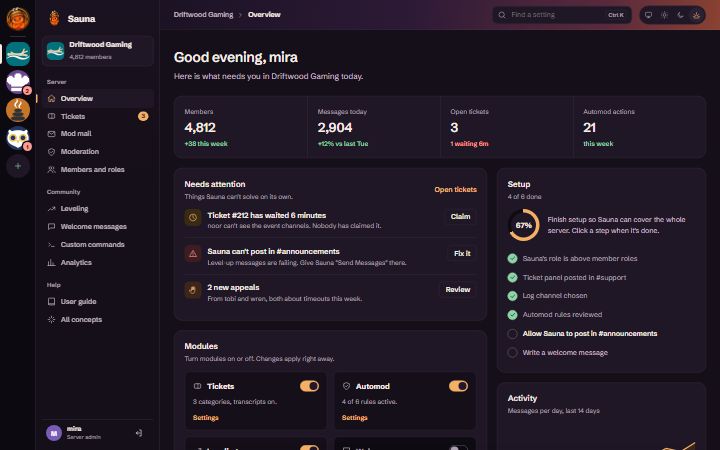This screenshot has height=450, width=720.
Task: Click the '1 waiting 6m' red status text
Action: click(469, 144)
